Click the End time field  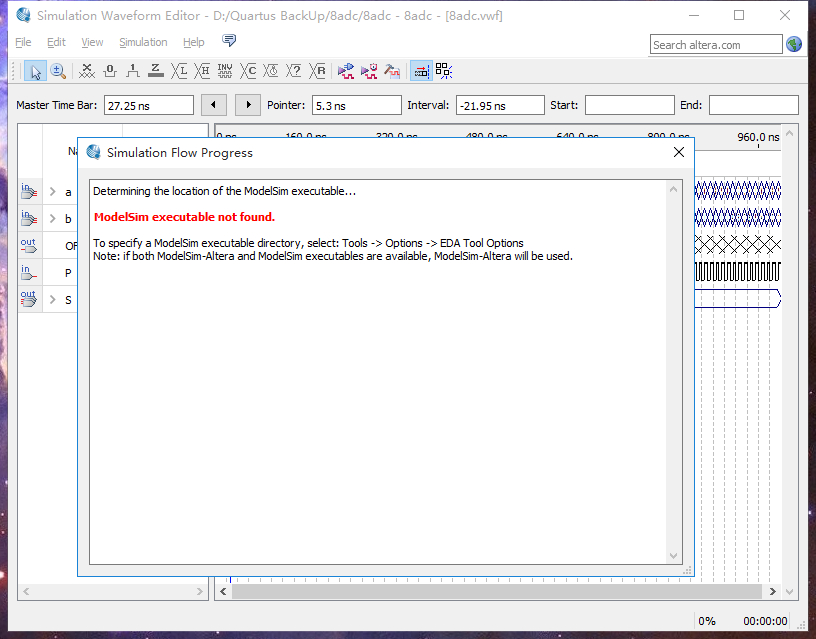754,106
